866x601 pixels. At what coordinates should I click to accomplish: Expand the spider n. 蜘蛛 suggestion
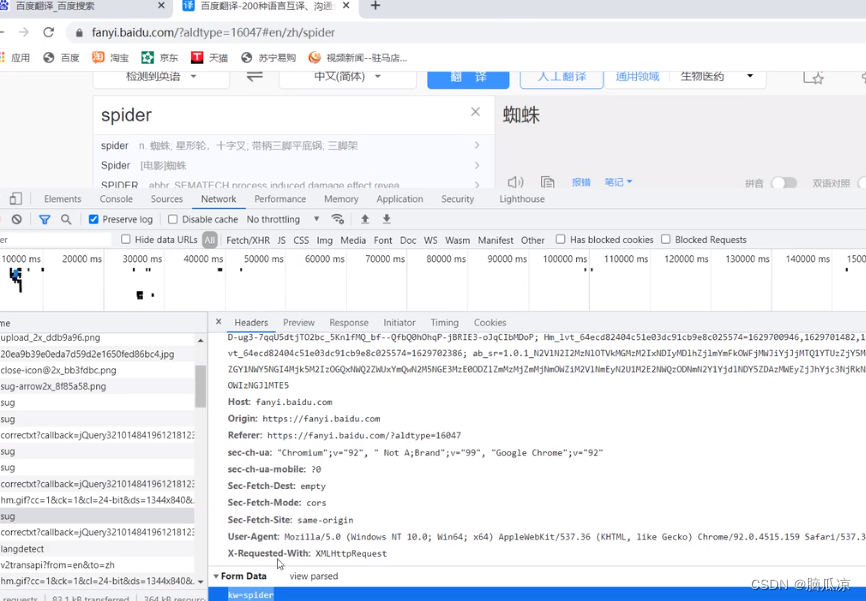[x=477, y=145]
